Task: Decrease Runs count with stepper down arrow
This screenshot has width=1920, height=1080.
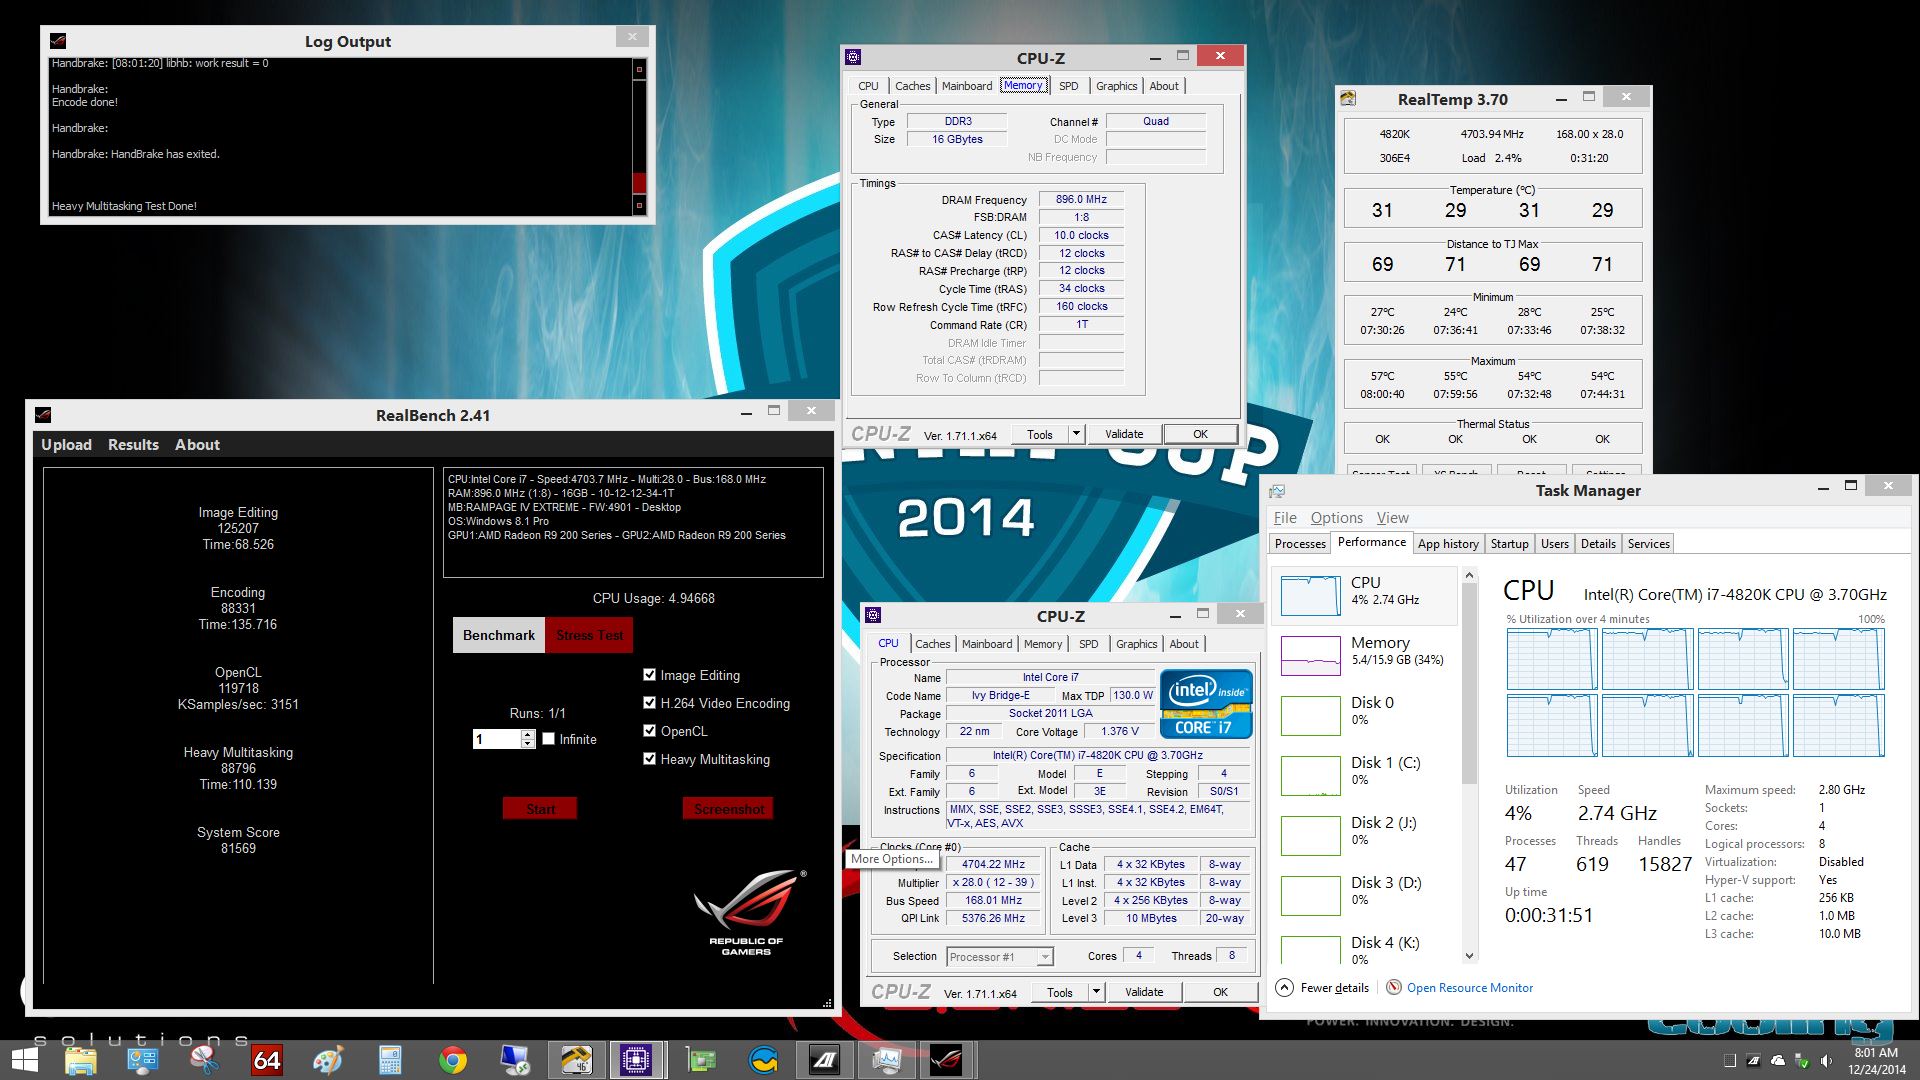Action: (528, 744)
